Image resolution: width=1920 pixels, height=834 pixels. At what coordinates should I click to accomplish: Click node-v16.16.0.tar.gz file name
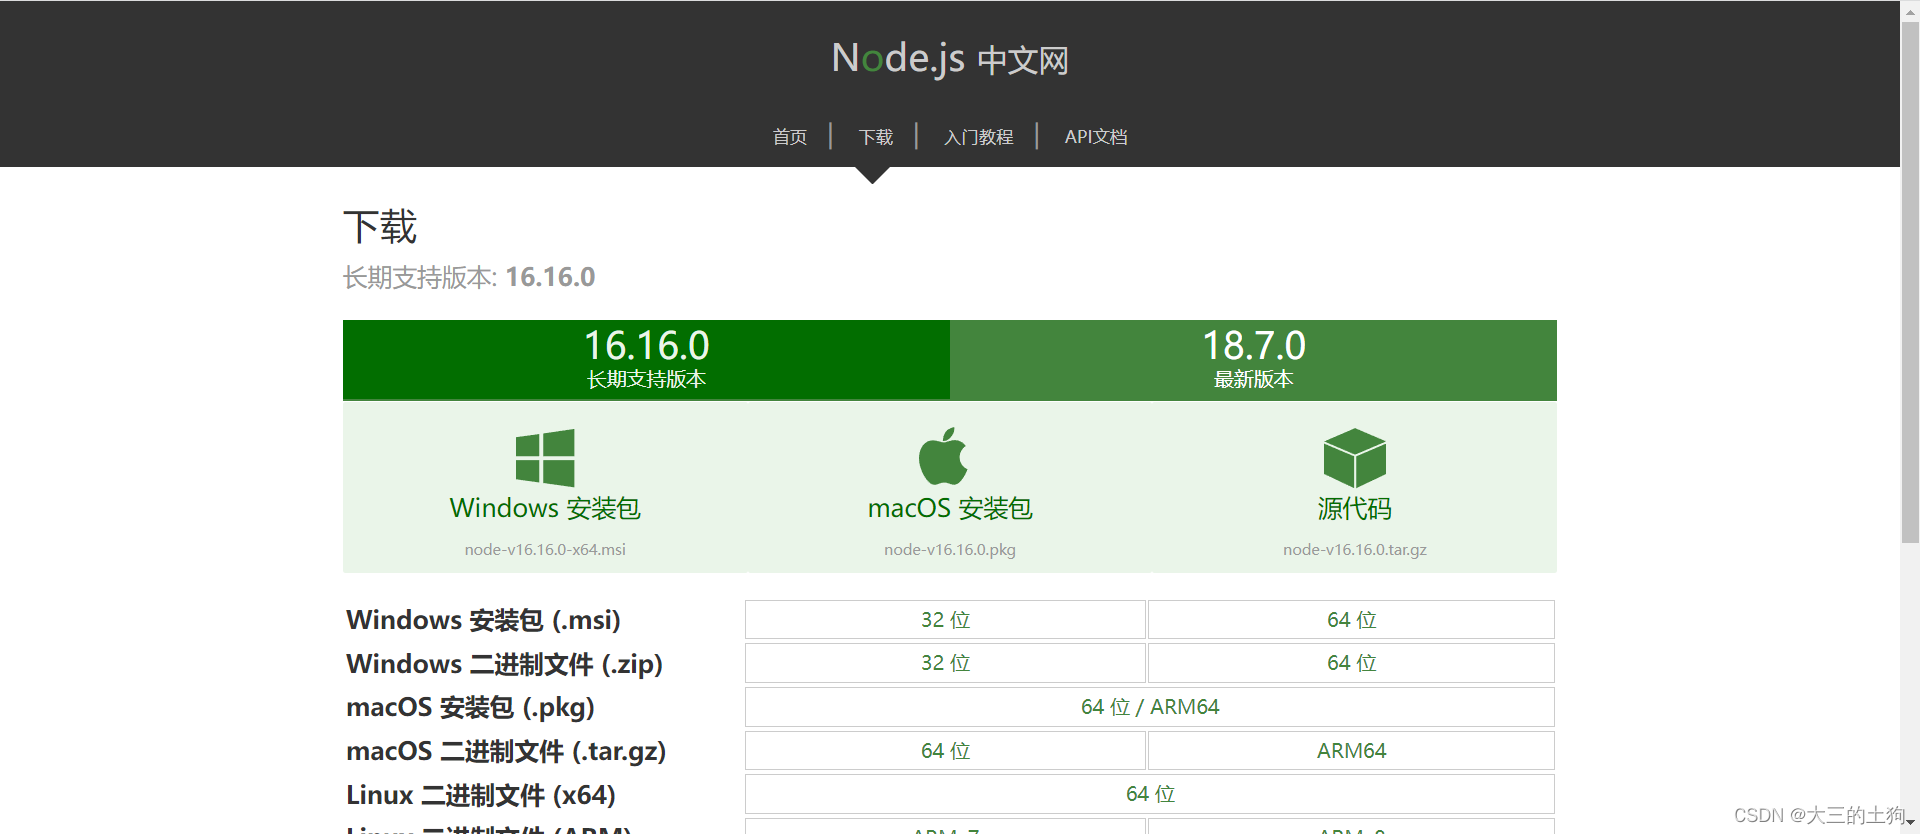click(x=1355, y=549)
